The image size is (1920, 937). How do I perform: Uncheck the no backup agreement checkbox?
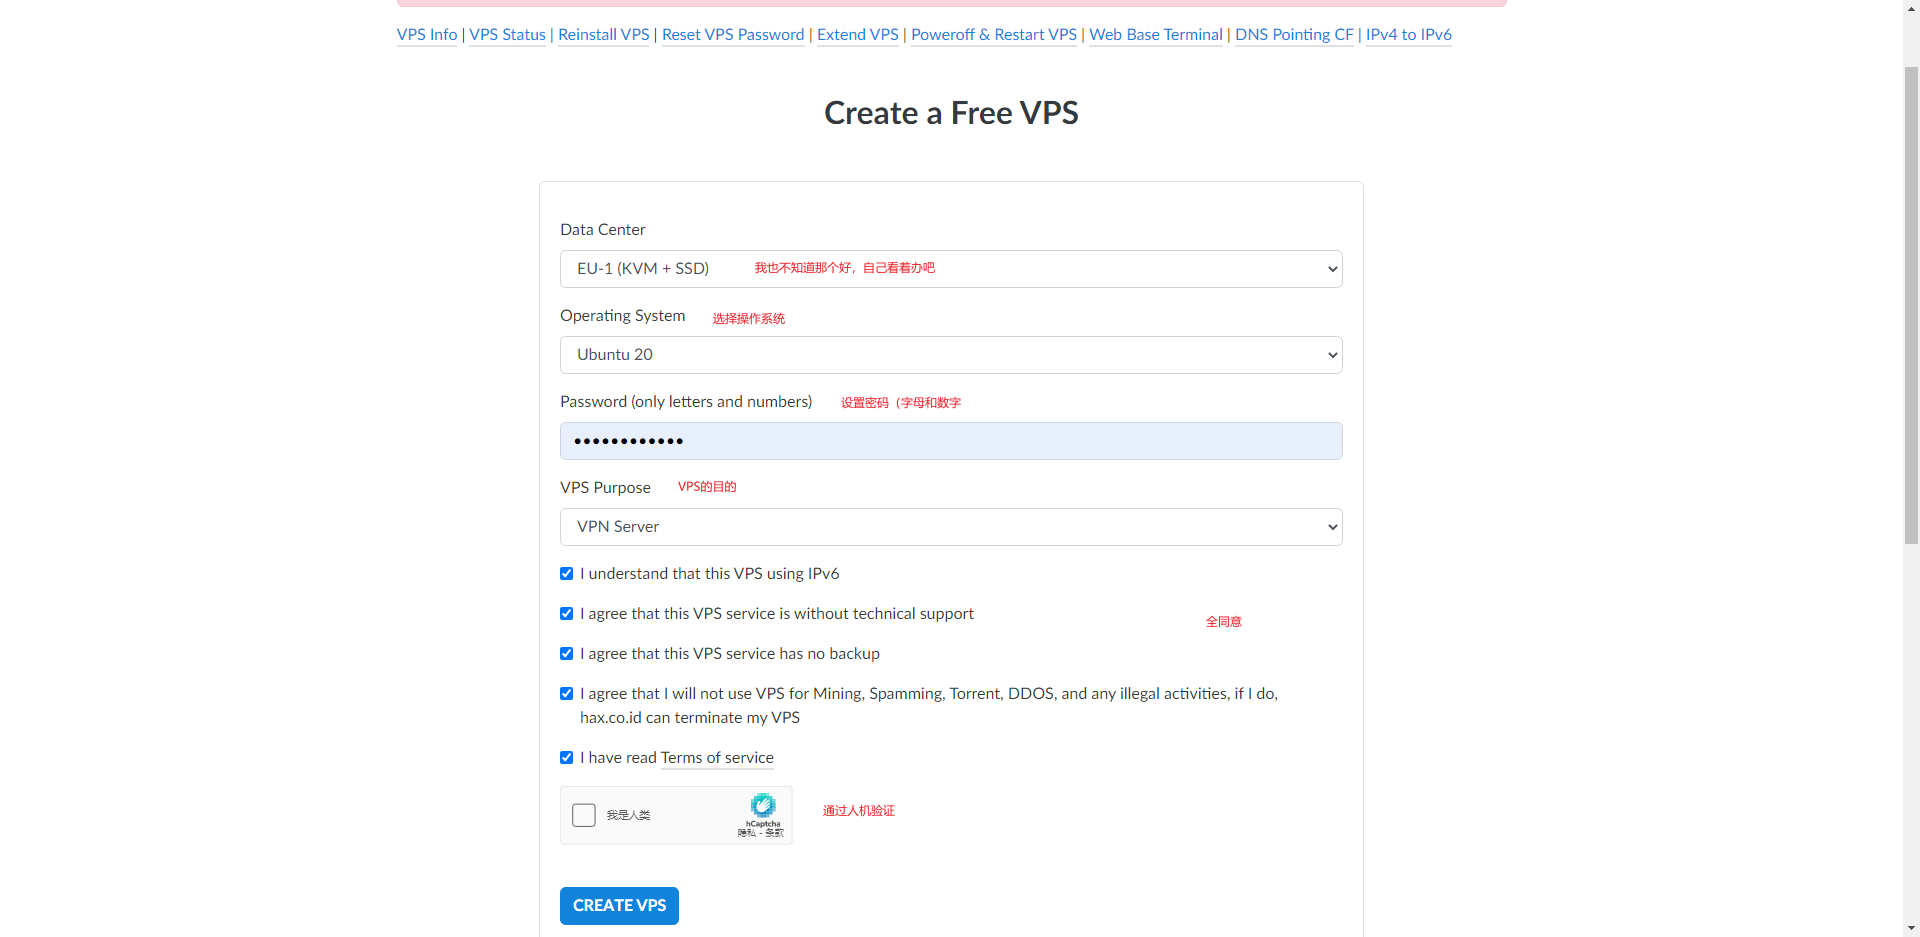(567, 653)
